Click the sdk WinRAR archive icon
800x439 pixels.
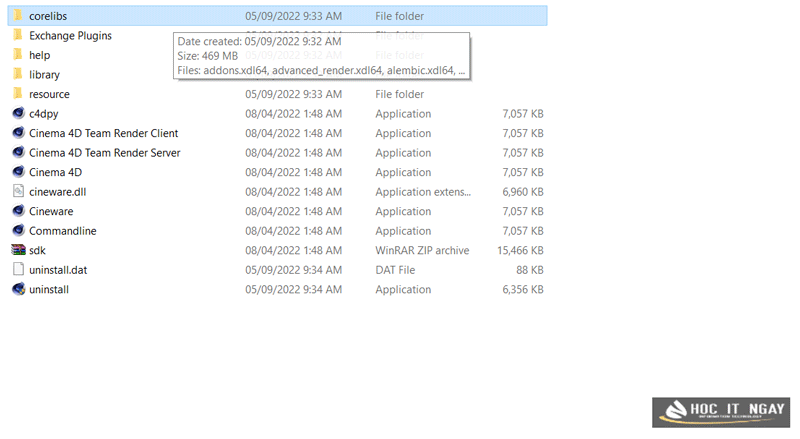point(18,250)
